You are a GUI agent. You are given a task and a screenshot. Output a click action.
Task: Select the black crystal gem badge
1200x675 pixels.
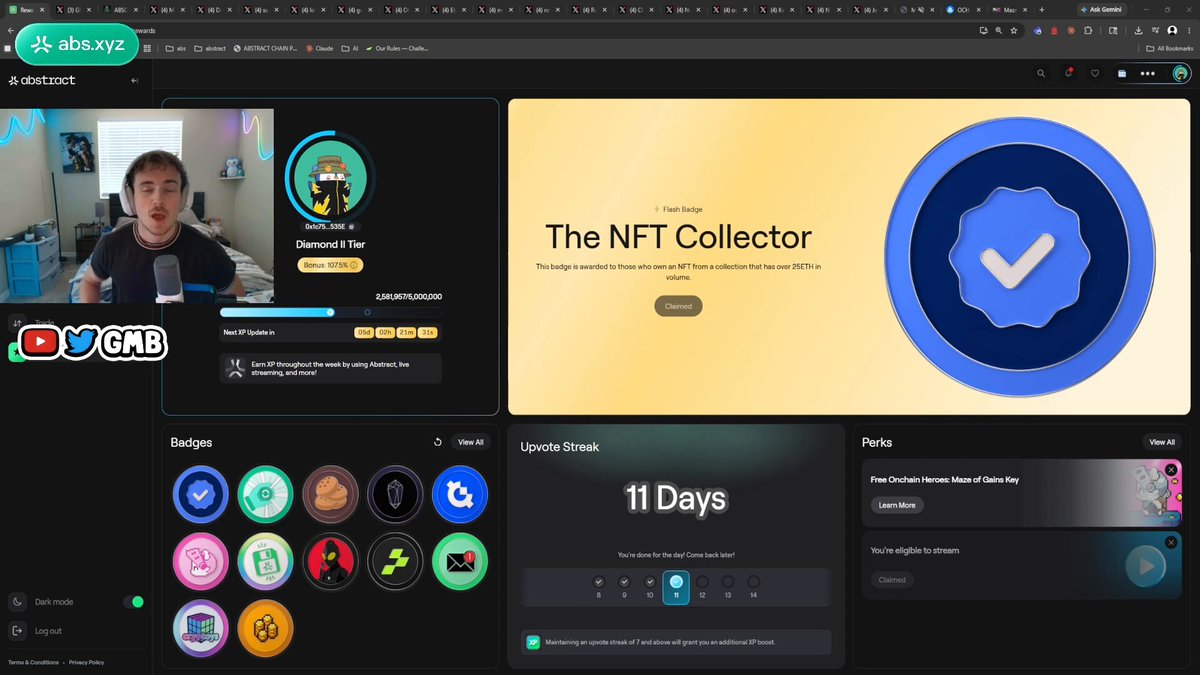395,494
